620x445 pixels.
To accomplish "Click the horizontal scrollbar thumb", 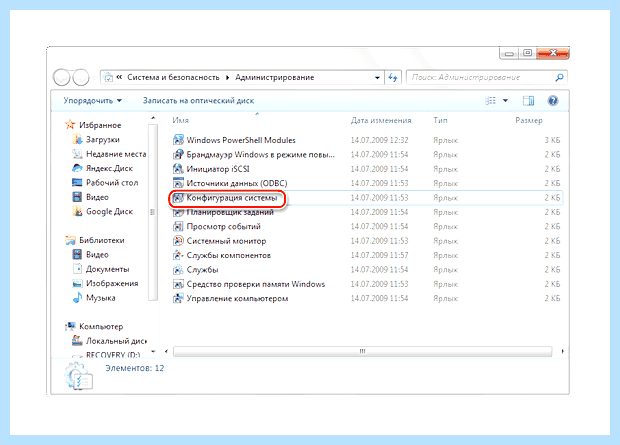I will click(362, 351).
